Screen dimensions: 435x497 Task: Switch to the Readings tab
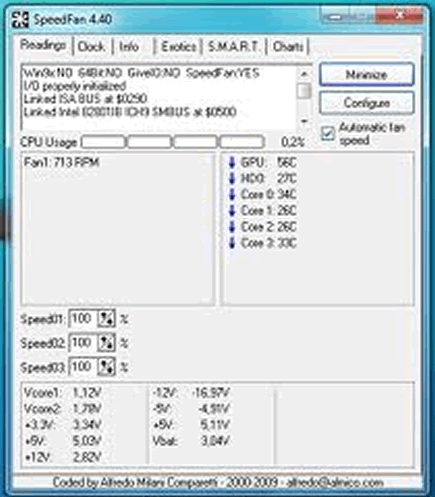click(43, 45)
